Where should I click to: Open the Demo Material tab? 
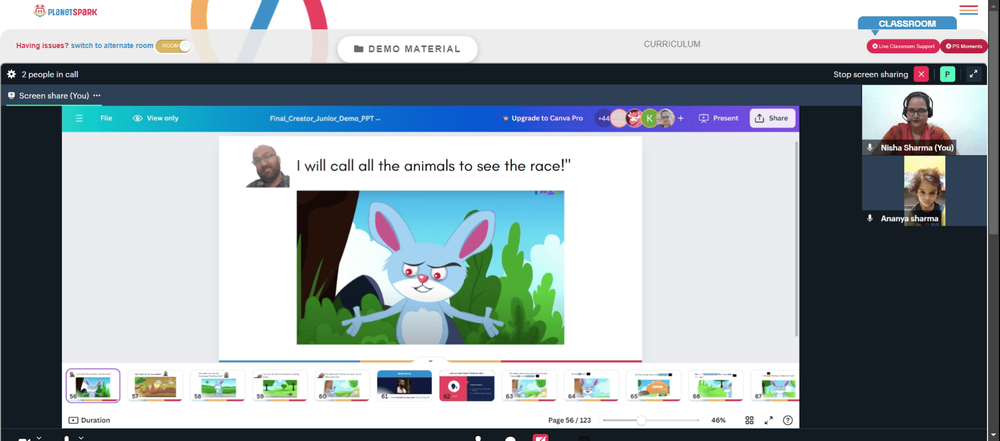pyautogui.click(x=408, y=49)
